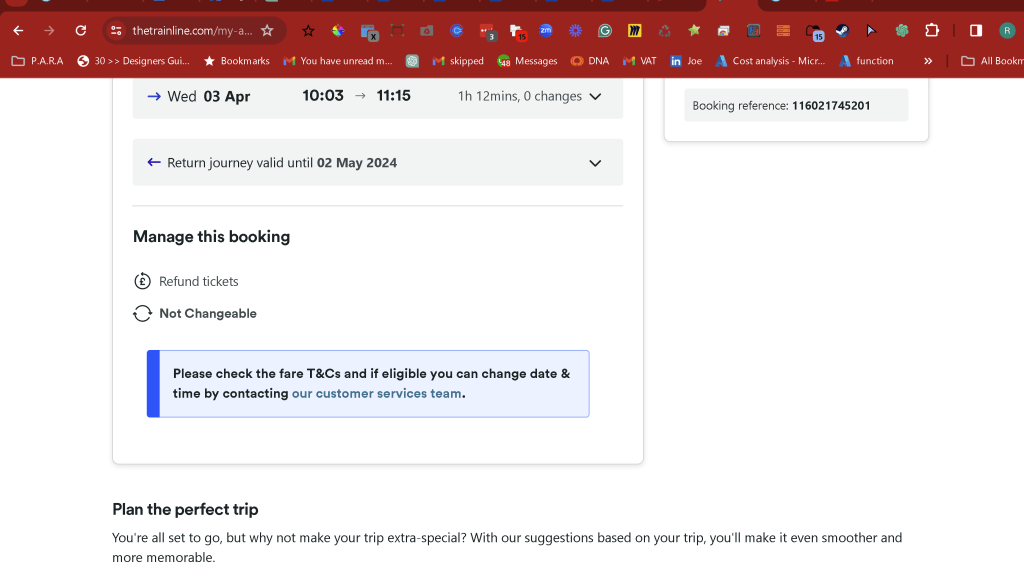
Task: Open the All Bookmarks folder
Action: (x=992, y=61)
